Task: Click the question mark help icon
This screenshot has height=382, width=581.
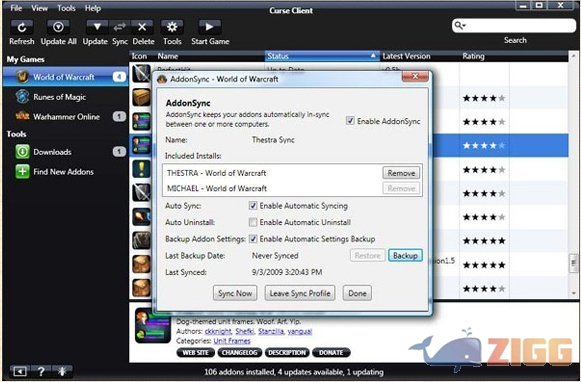Action: click(41, 371)
